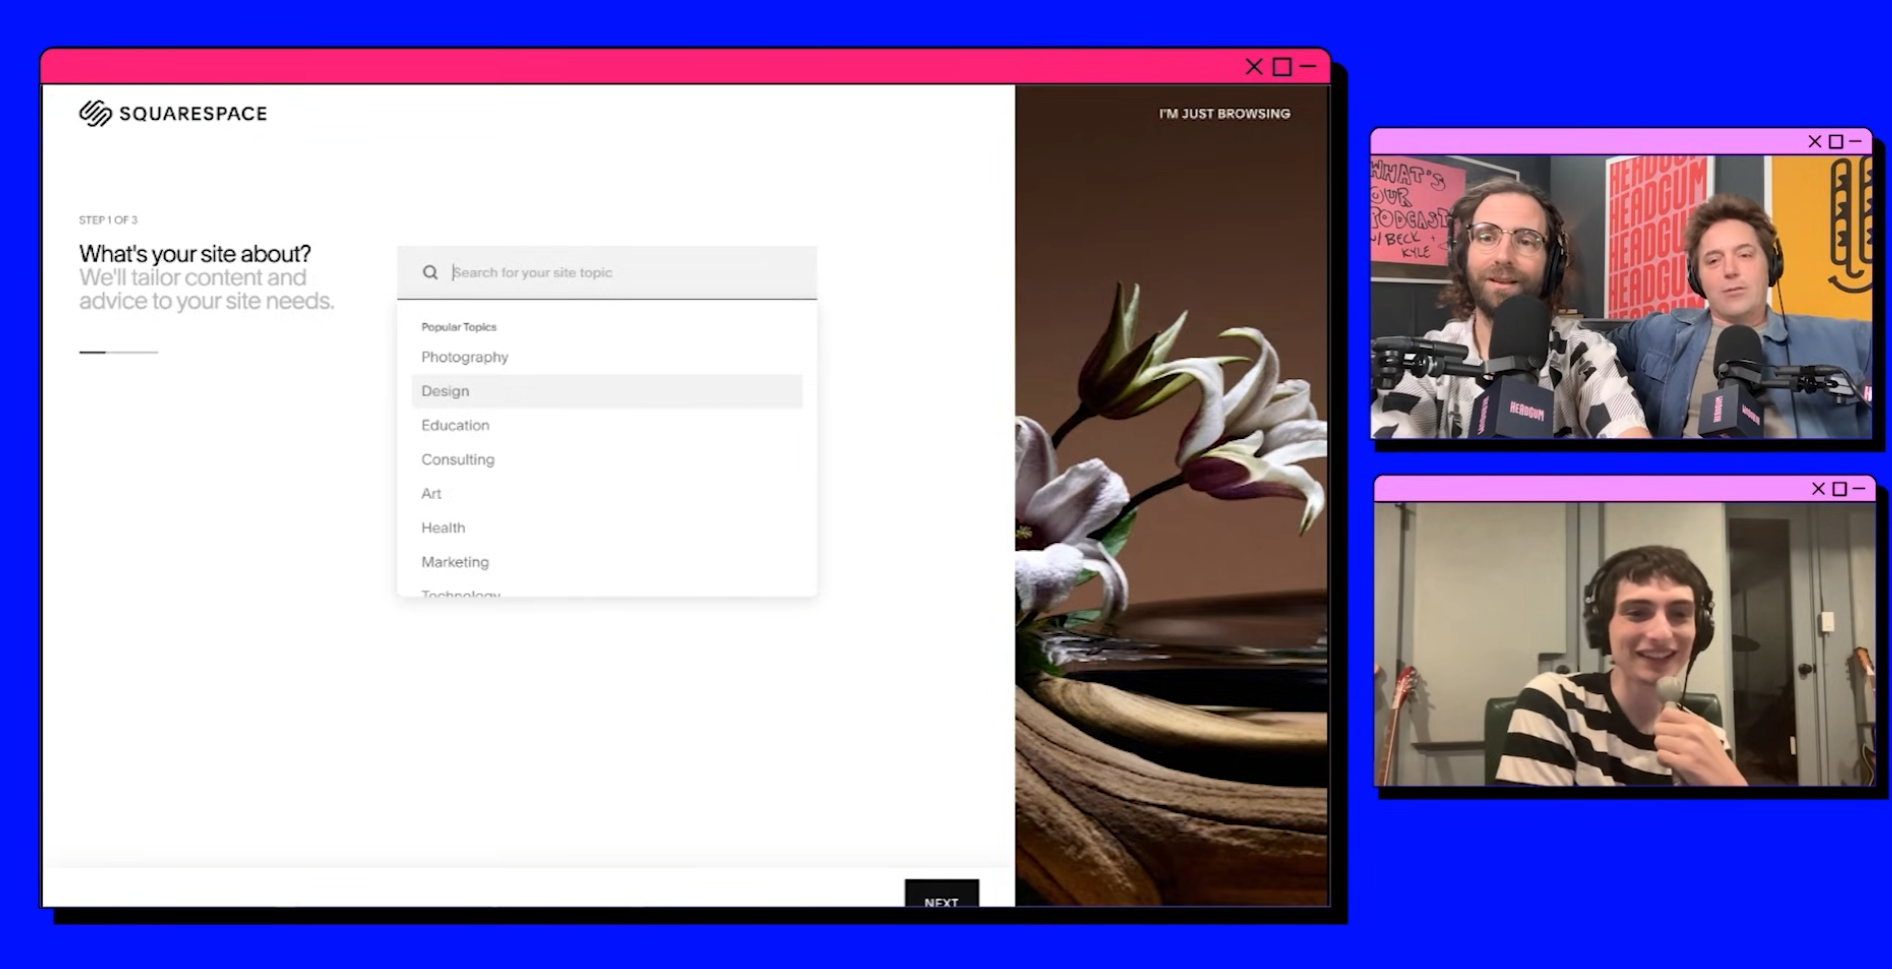Close the two-host podcast video window

coord(1815,142)
